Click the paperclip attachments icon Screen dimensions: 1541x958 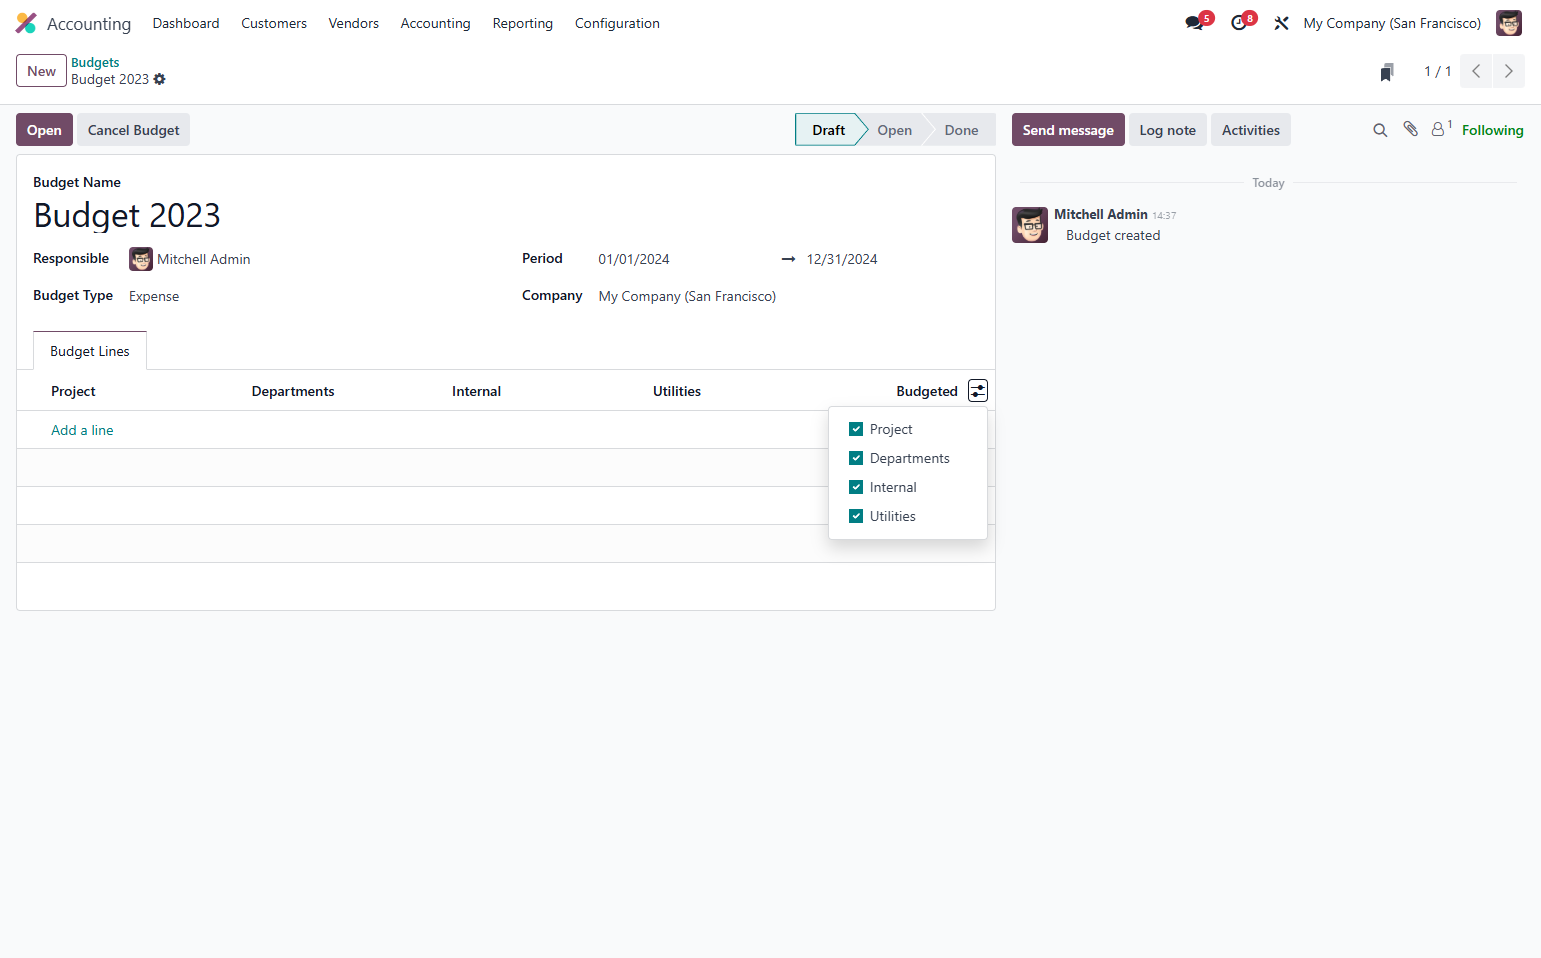click(1410, 129)
